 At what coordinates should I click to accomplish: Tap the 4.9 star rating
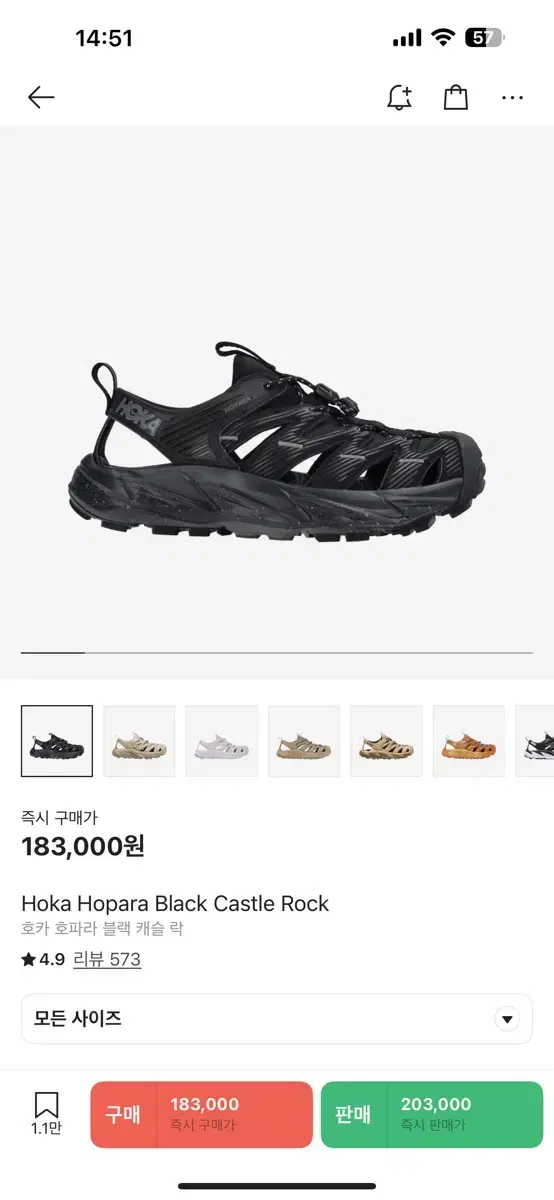coord(43,960)
